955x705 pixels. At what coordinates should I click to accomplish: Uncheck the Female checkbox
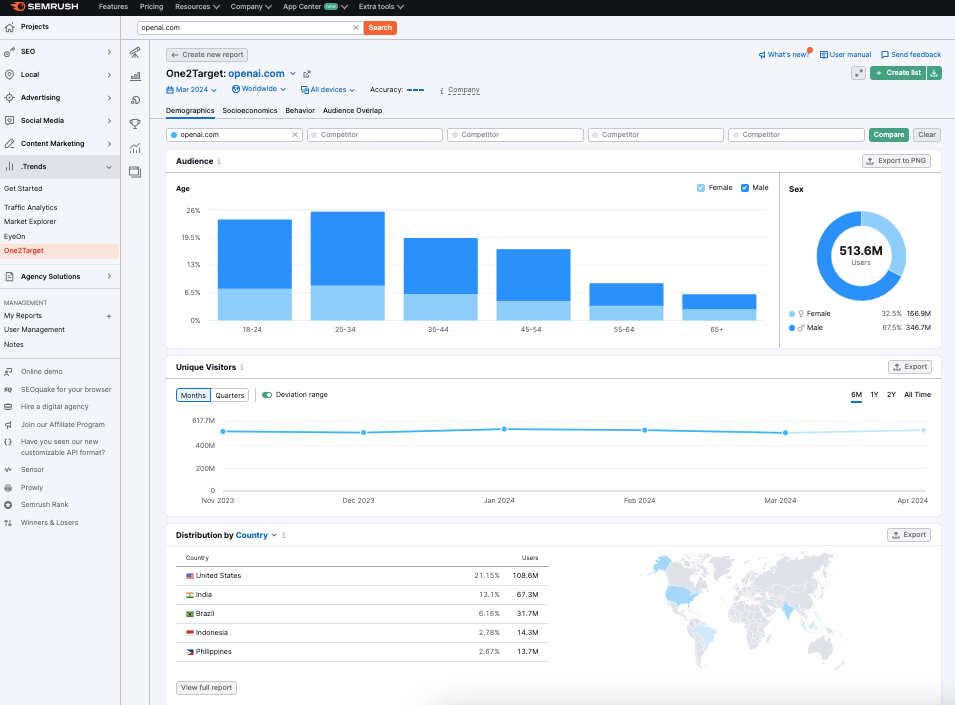pos(700,188)
